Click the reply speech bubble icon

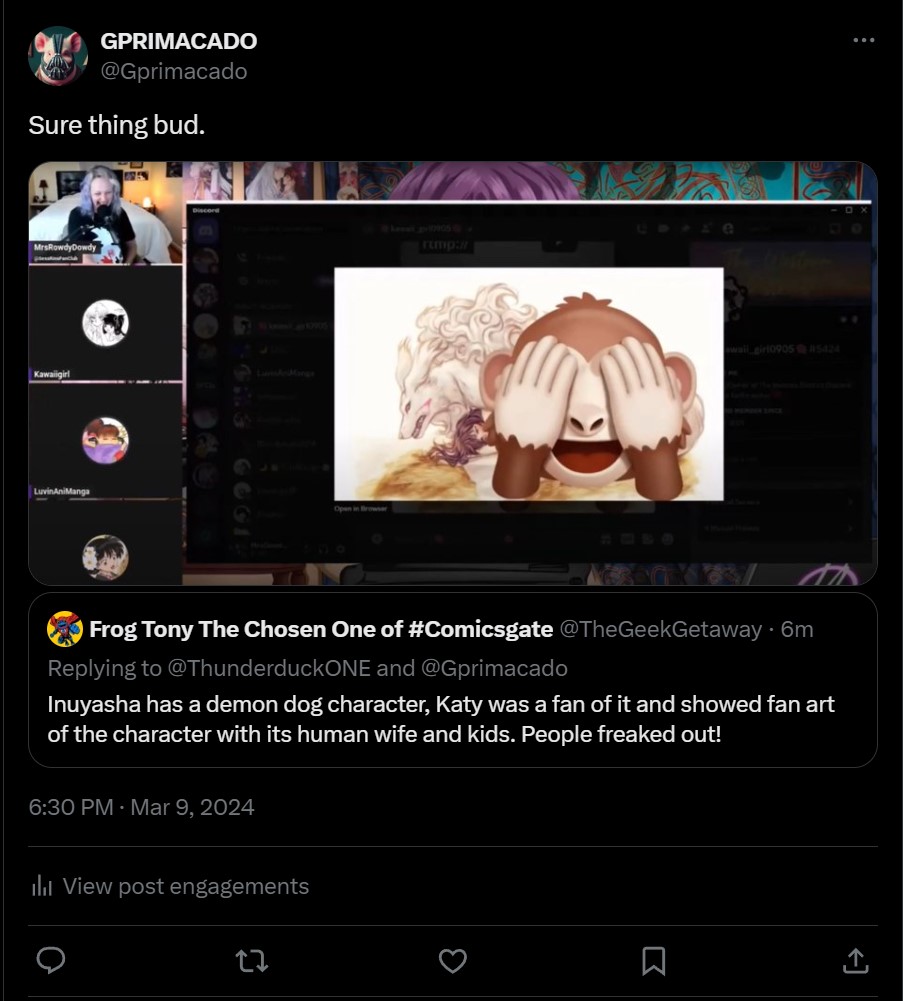51,960
